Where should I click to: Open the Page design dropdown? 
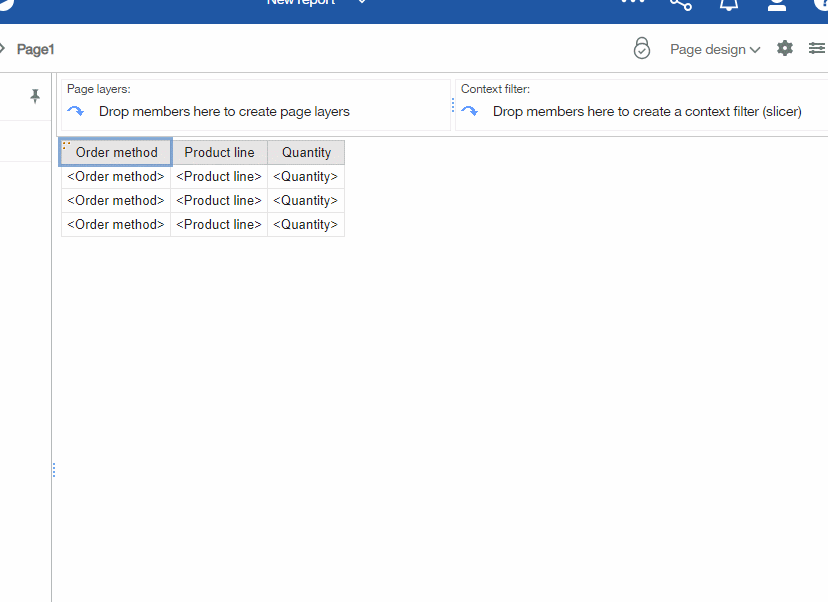coord(715,50)
